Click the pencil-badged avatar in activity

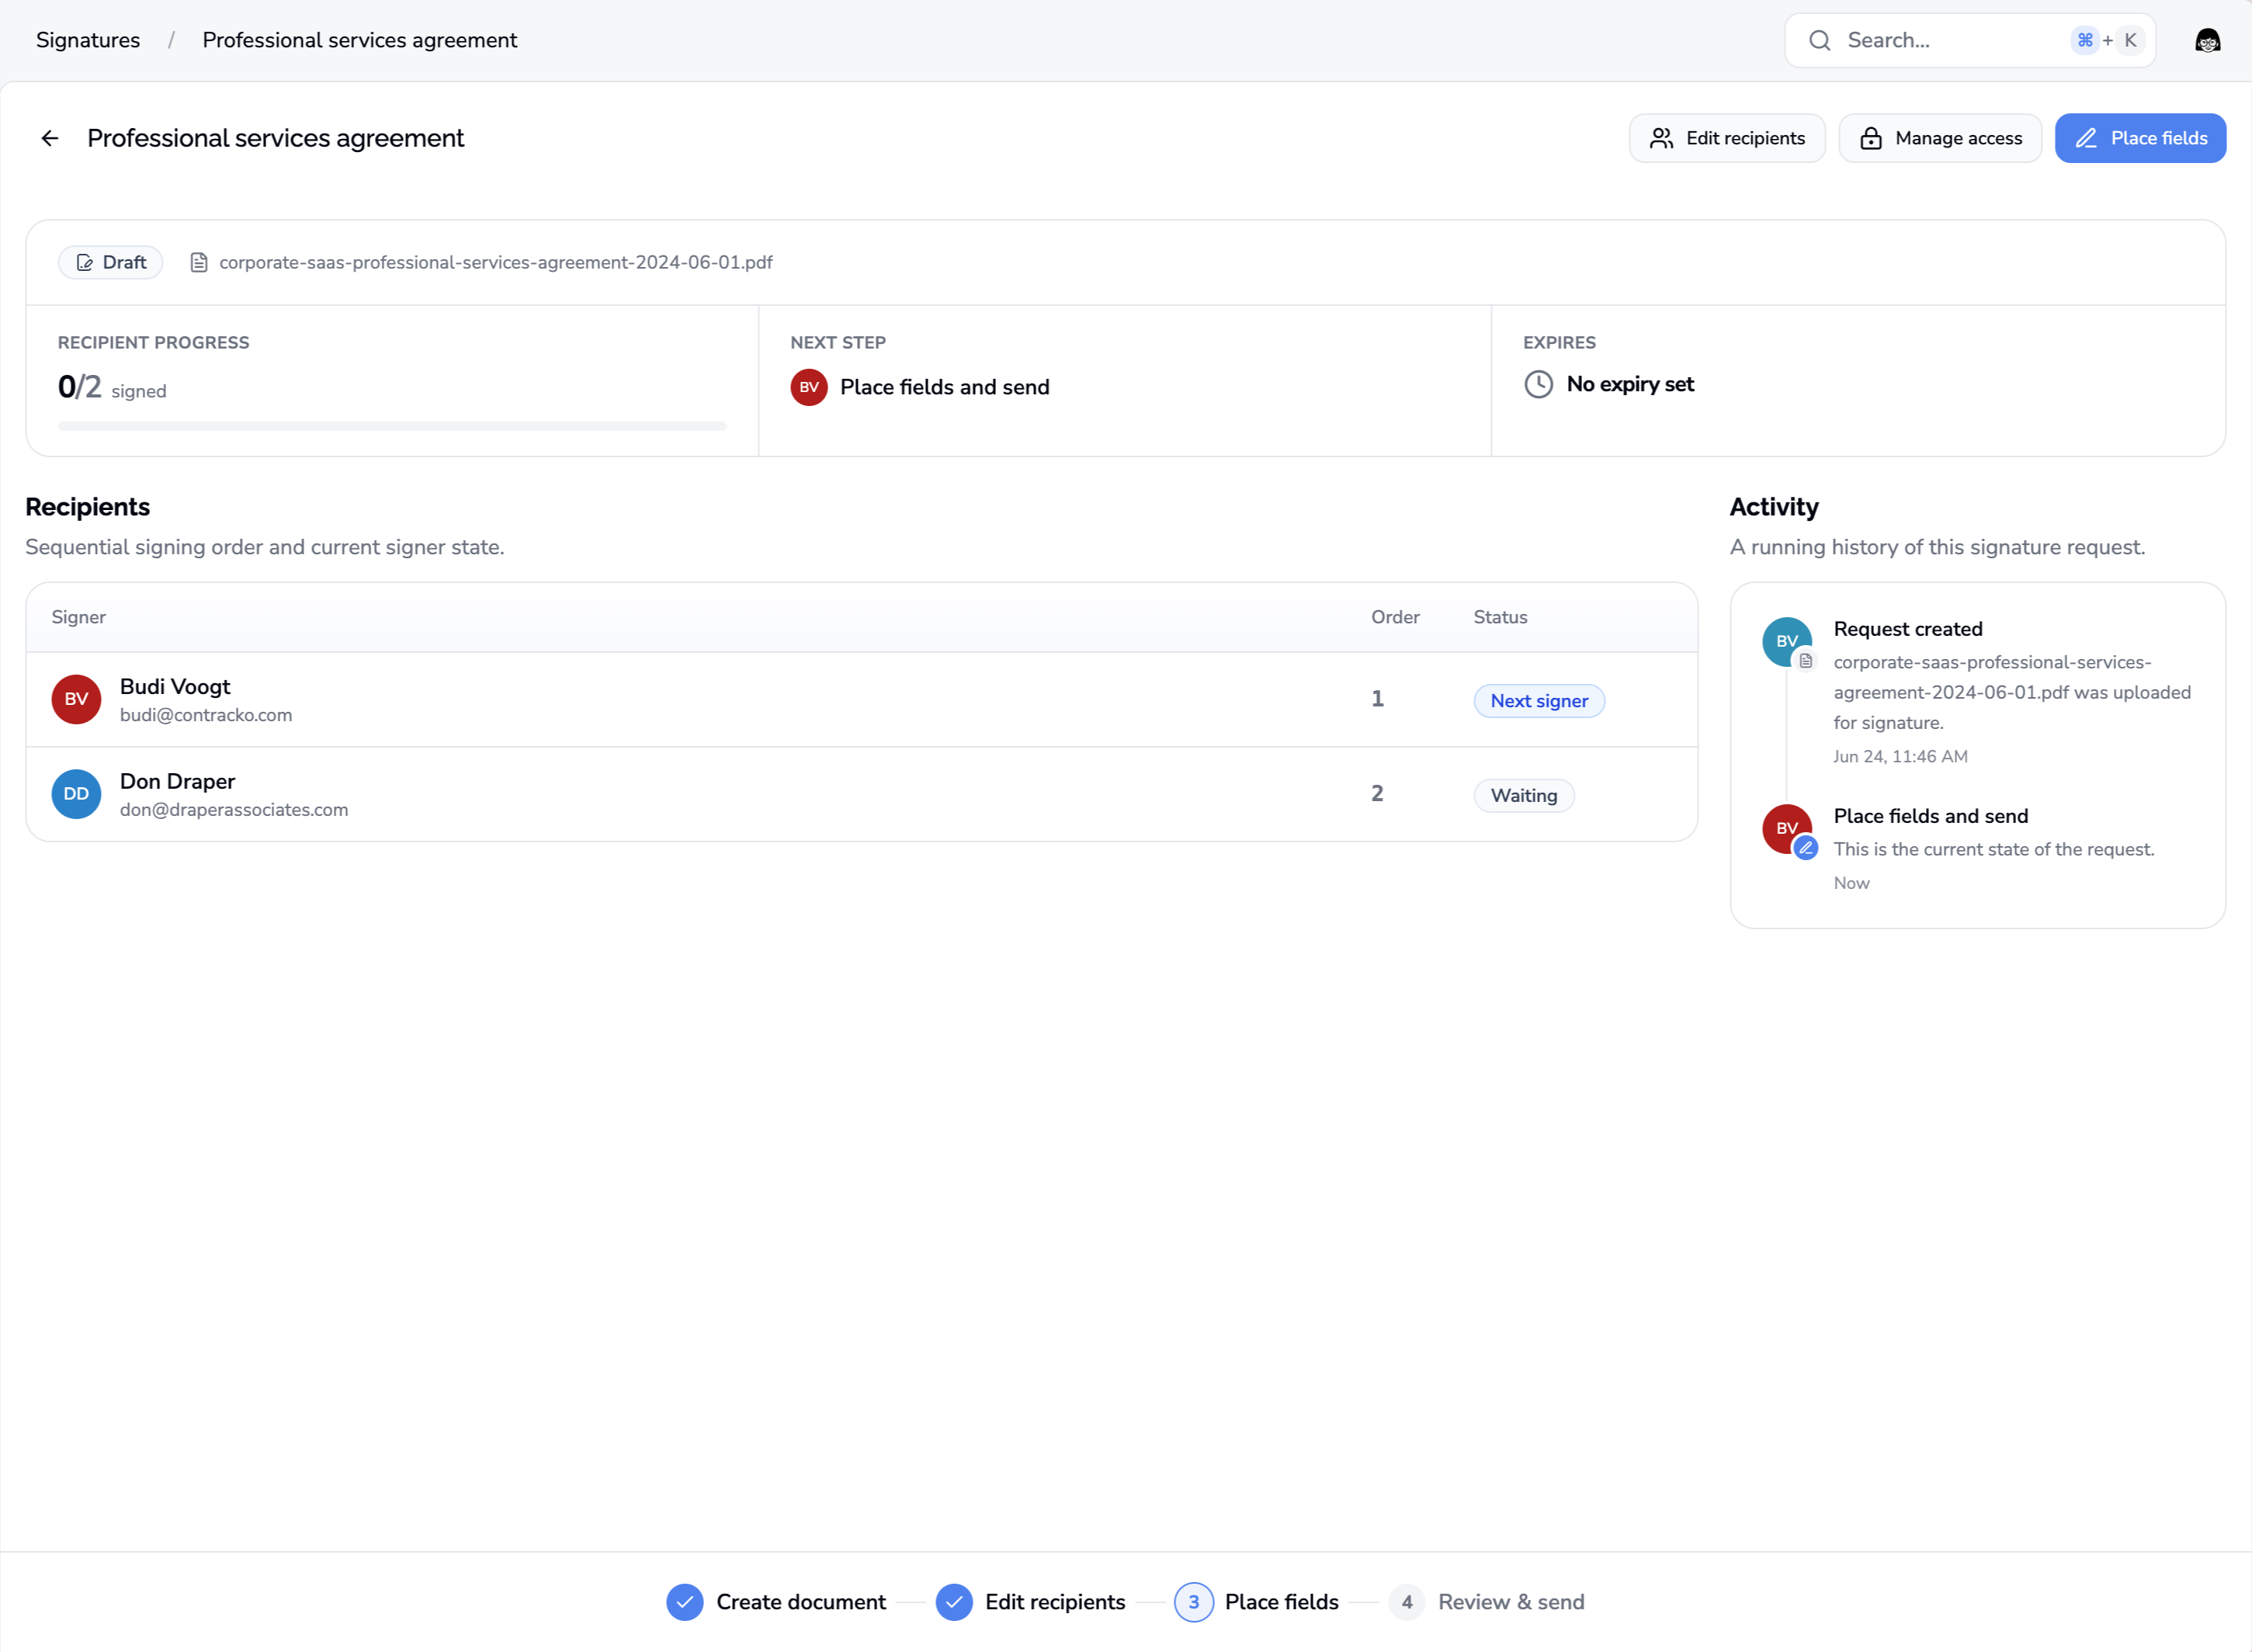coord(1787,829)
